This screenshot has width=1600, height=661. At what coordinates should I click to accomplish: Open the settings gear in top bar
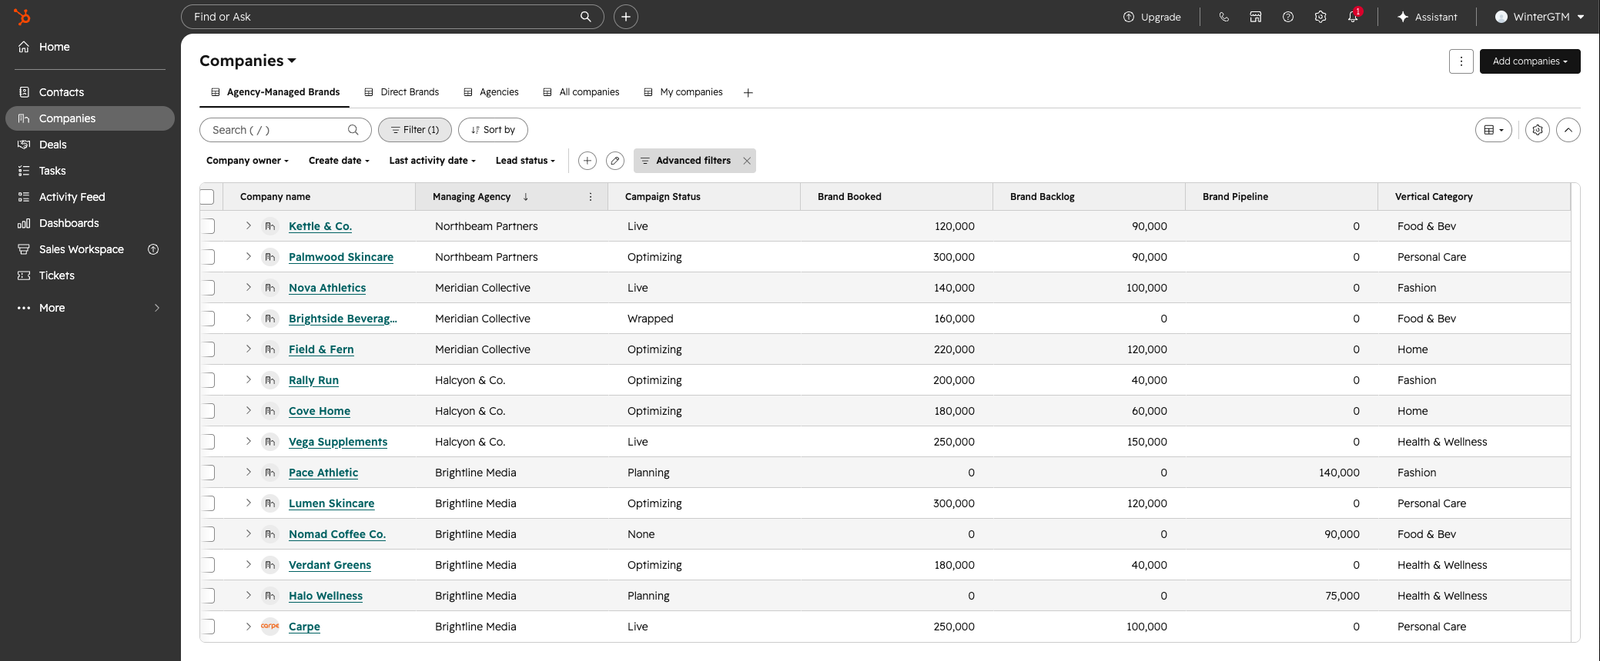[1320, 17]
